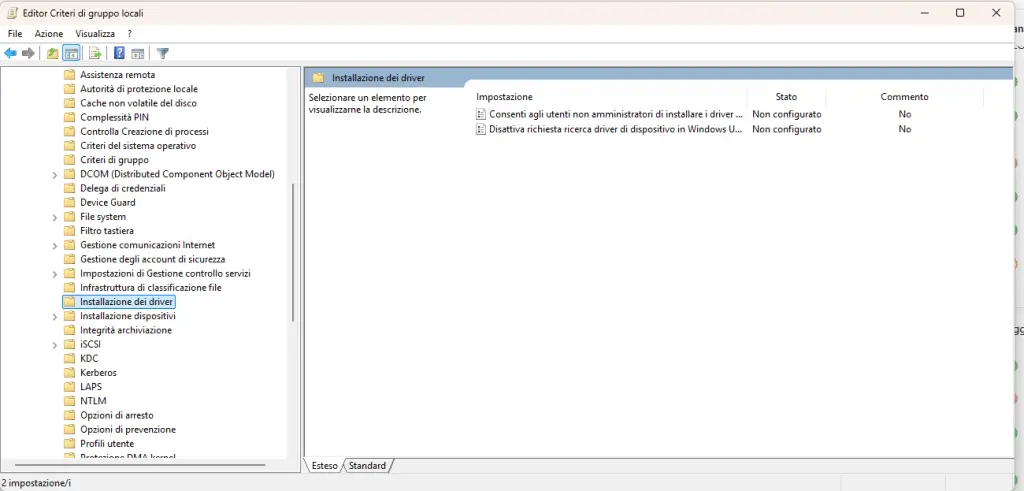
Task: Select Consenti agli utenti non amministratori setting
Action: tap(616, 114)
